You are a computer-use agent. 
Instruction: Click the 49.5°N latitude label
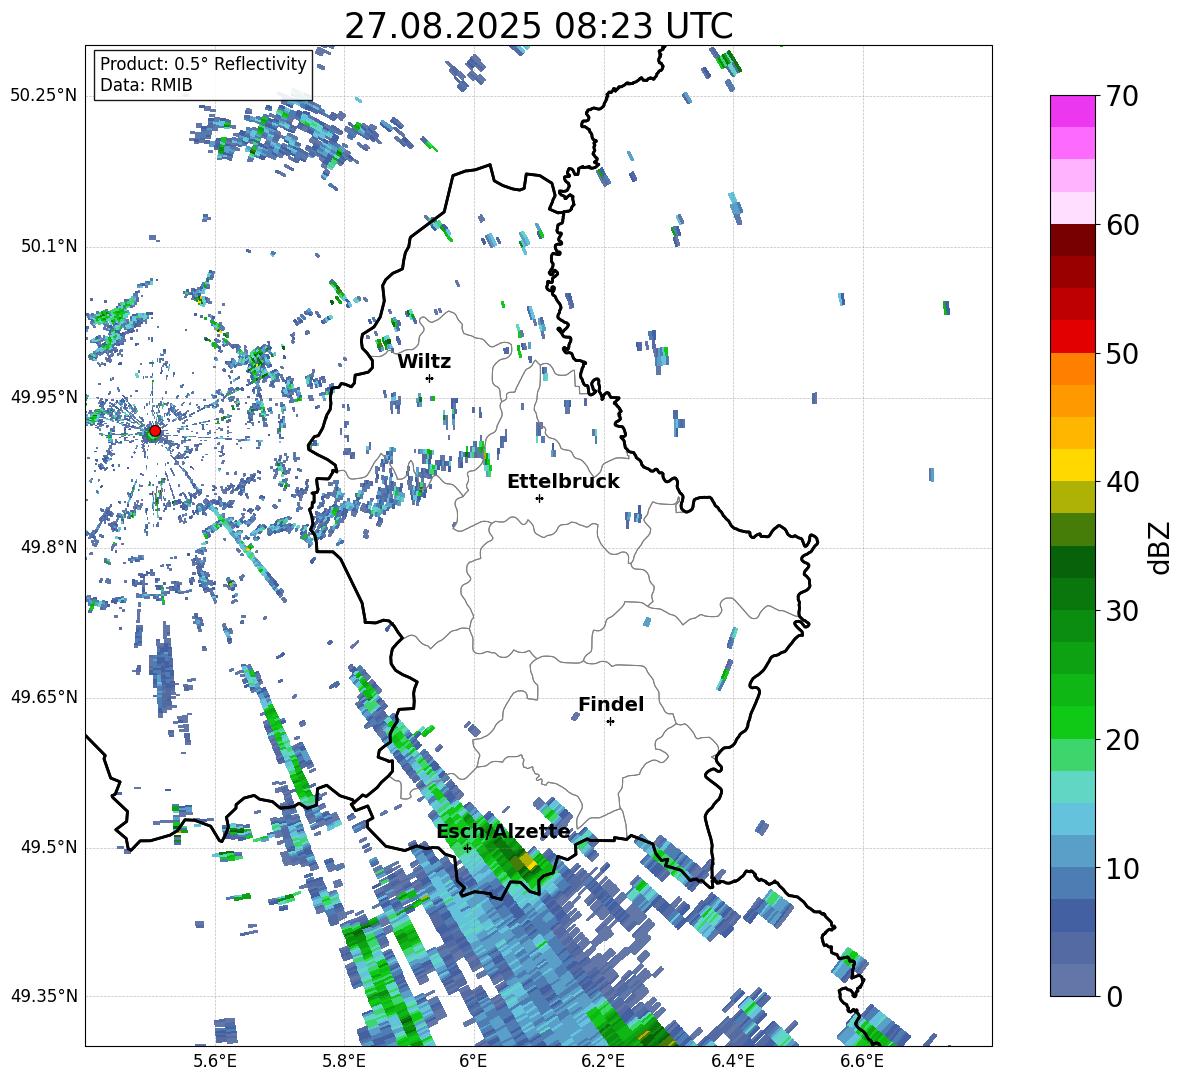point(48,846)
